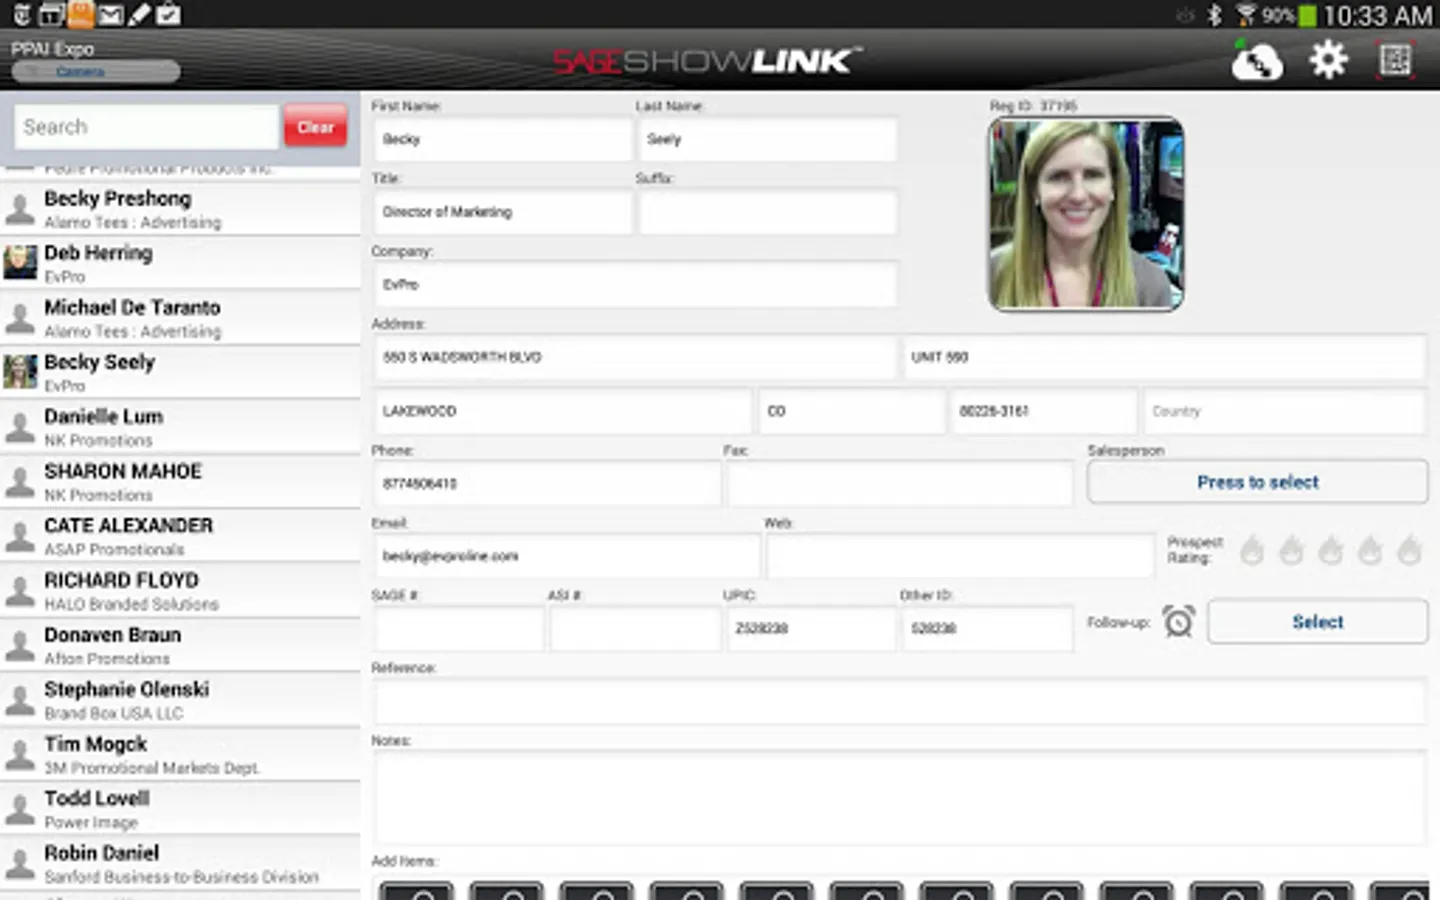
Task: Click the SAGE # field
Action: (459, 629)
